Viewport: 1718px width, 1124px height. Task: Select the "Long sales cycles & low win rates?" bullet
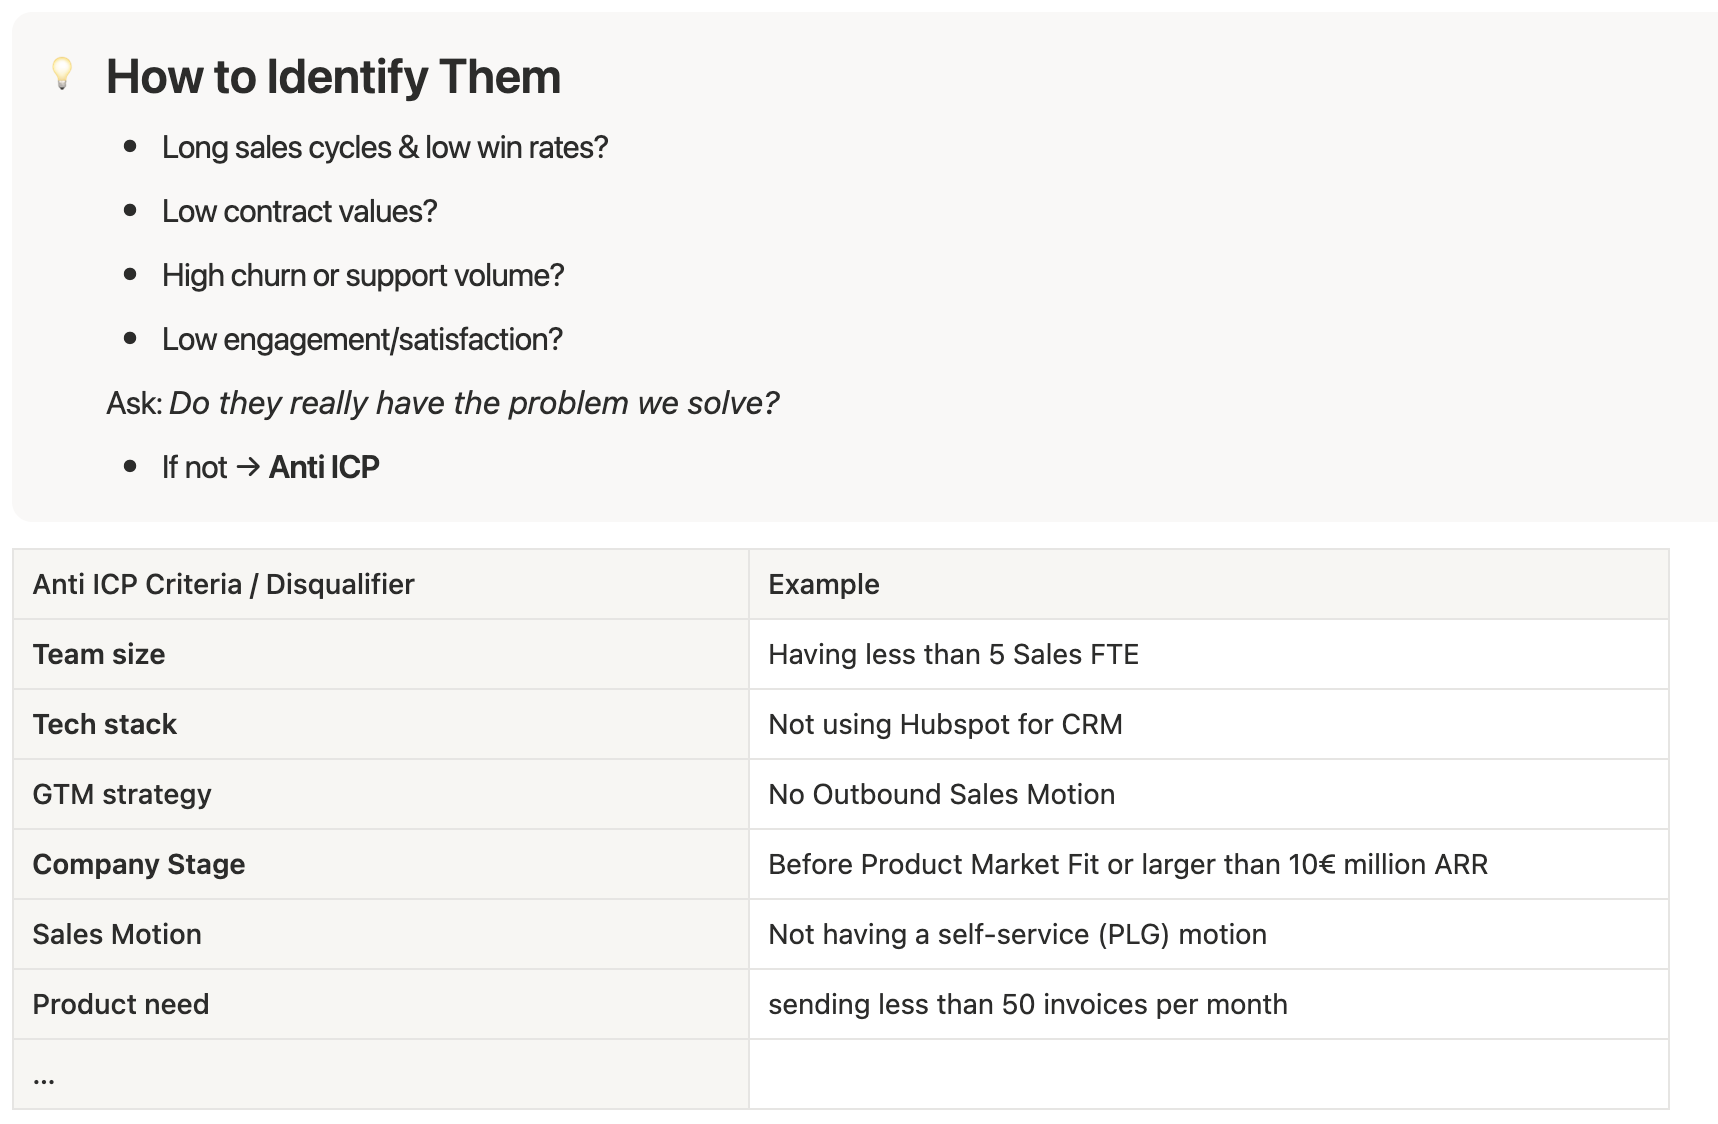click(385, 148)
